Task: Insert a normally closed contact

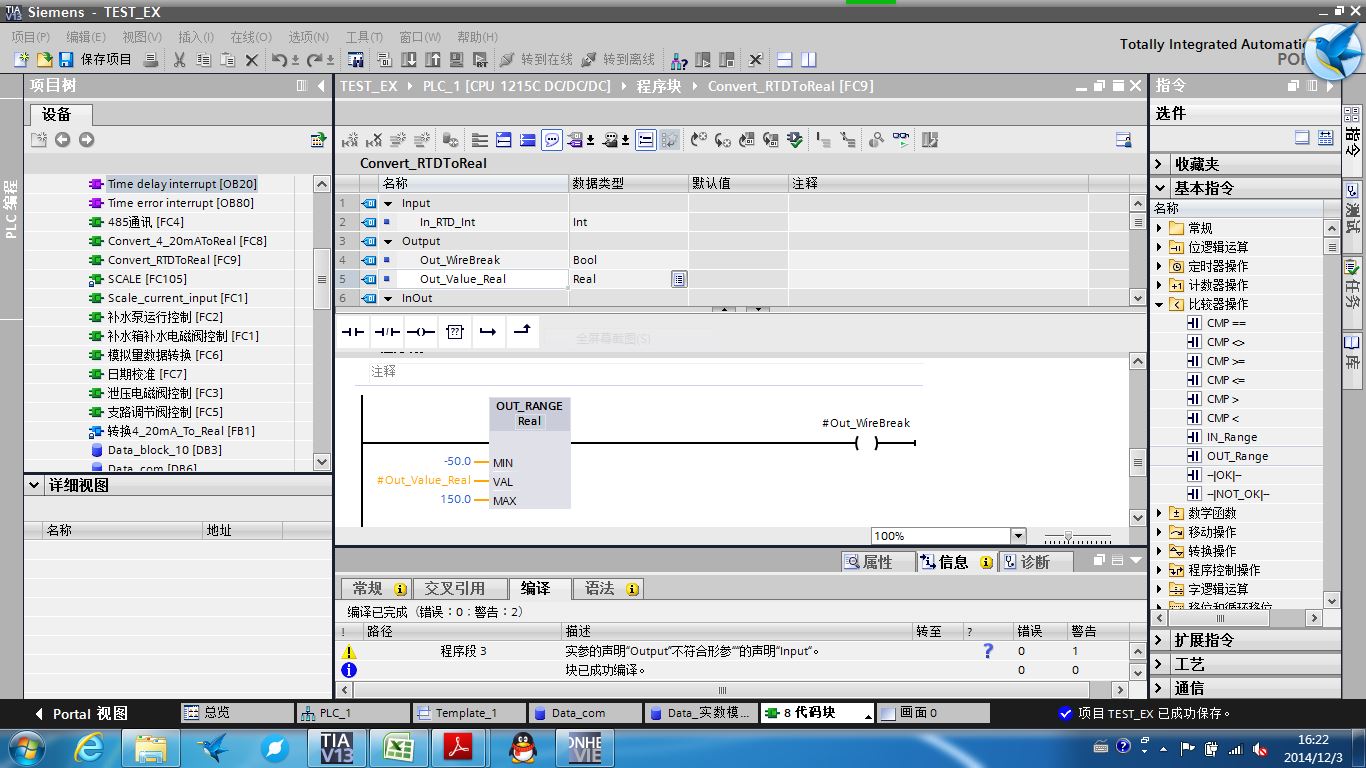Action: (387, 332)
